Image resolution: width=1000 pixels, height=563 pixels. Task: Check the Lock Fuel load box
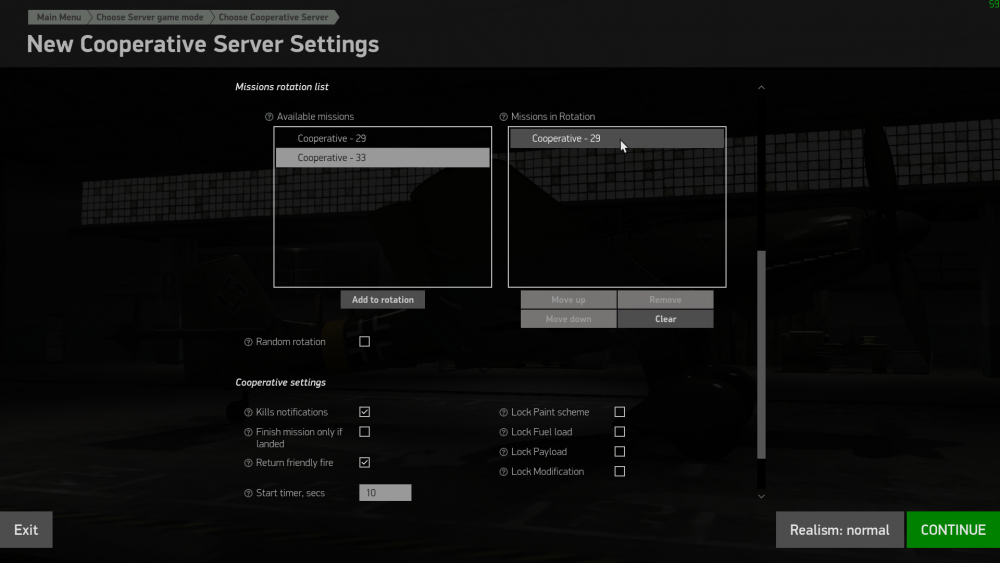pyautogui.click(x=619, y=432)
